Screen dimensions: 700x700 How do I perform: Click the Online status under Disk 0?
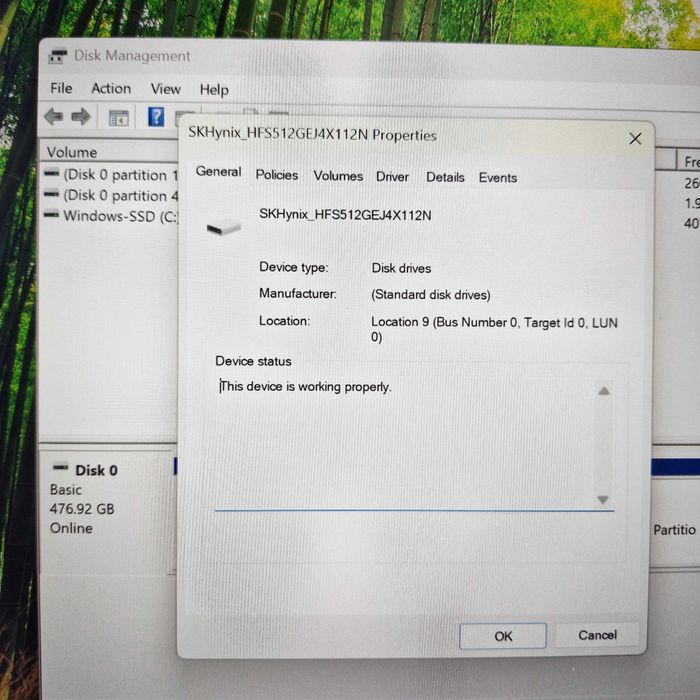(71, 528)
